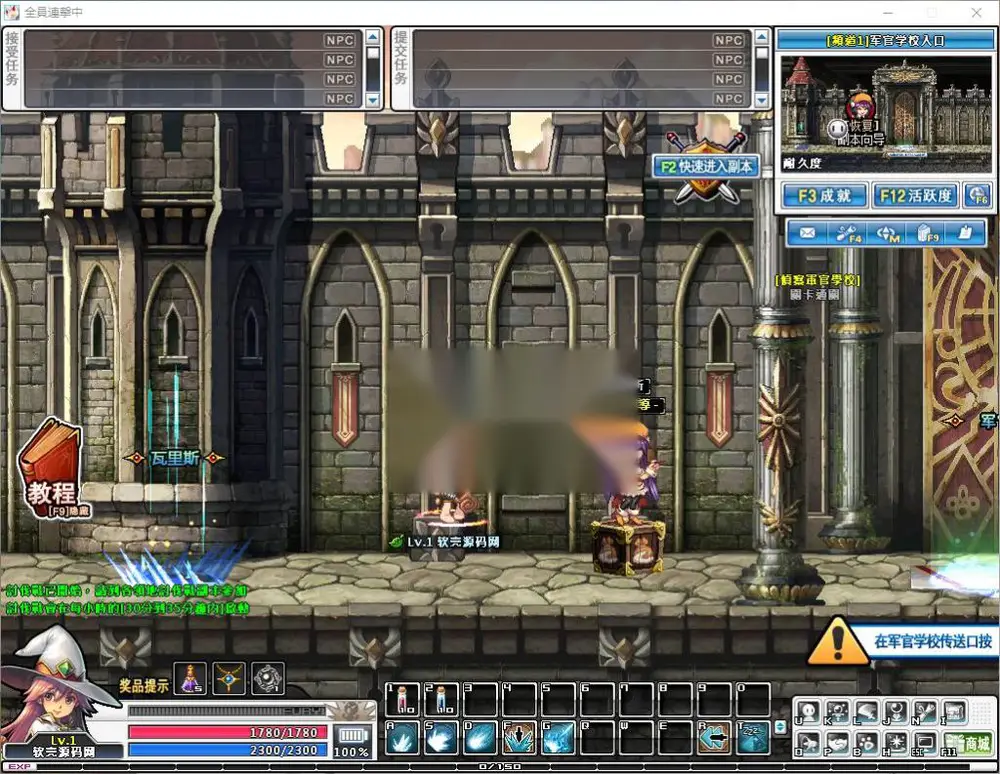Activate the skill on hotkey D
The height and width of the screenshot is (774, 1000).
click(x=481, y=738)
